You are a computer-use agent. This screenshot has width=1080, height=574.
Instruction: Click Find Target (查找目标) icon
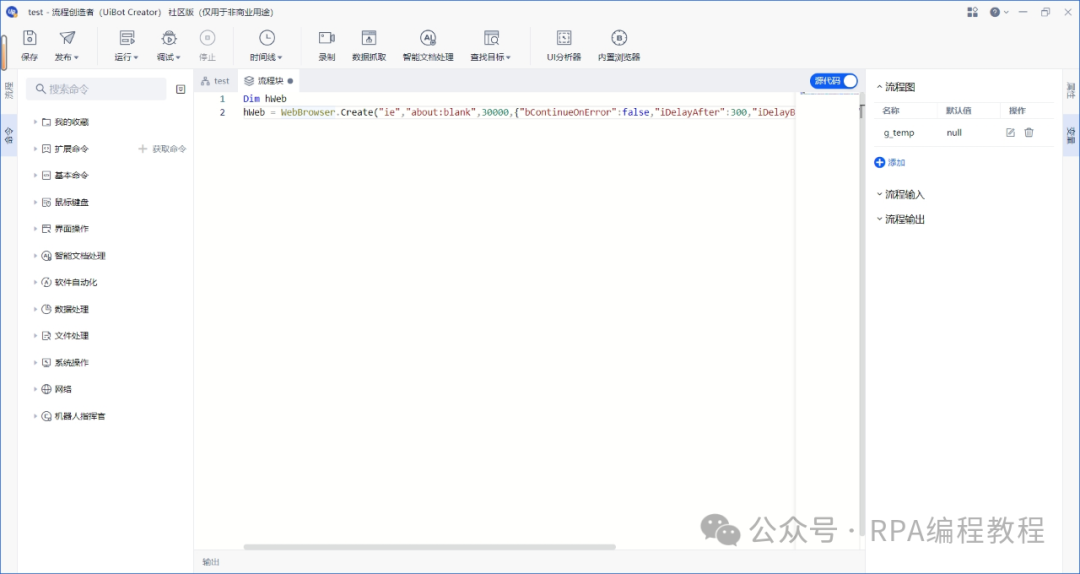click(491, 38)
